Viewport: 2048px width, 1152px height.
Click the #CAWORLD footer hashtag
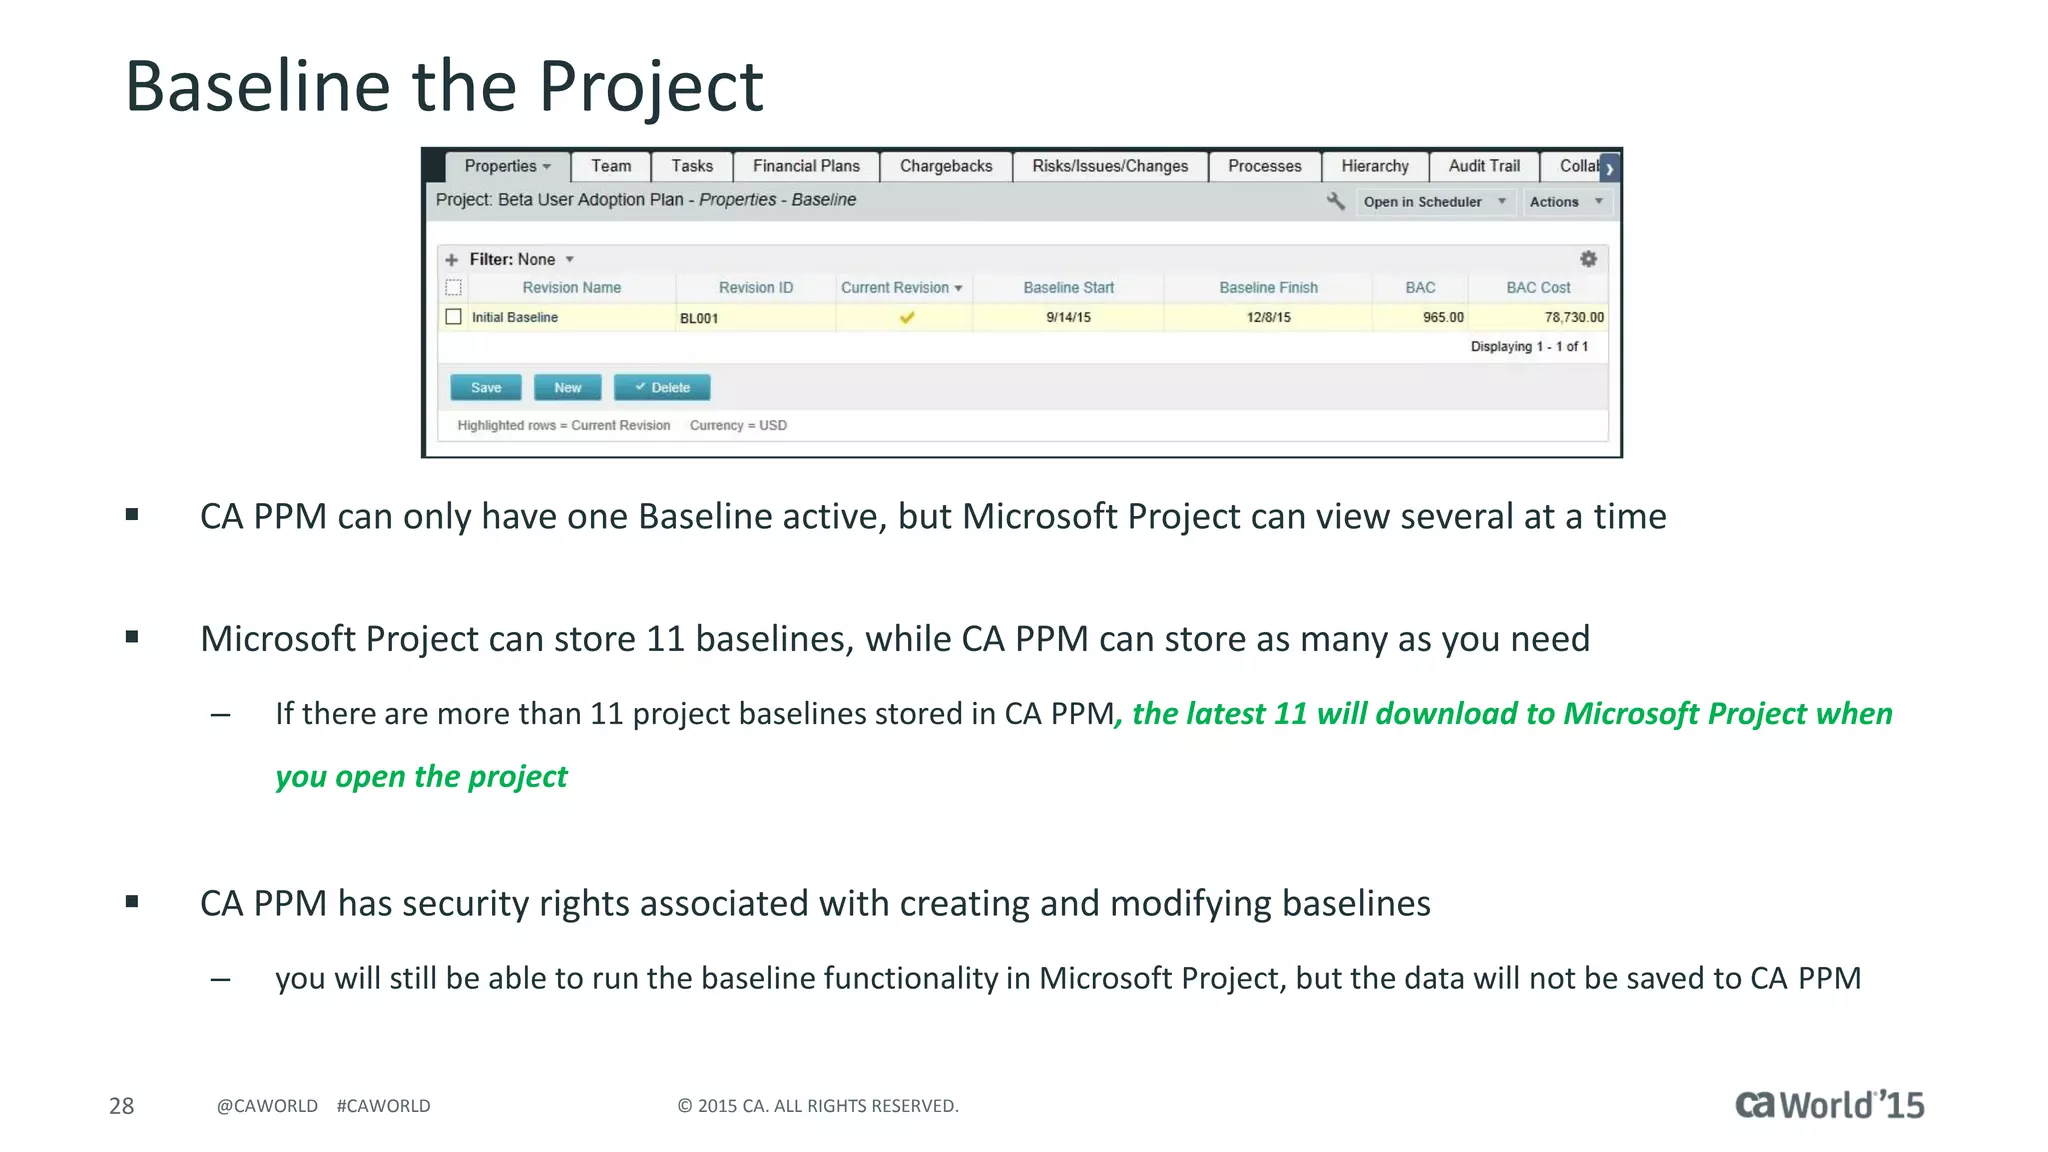383,1106
